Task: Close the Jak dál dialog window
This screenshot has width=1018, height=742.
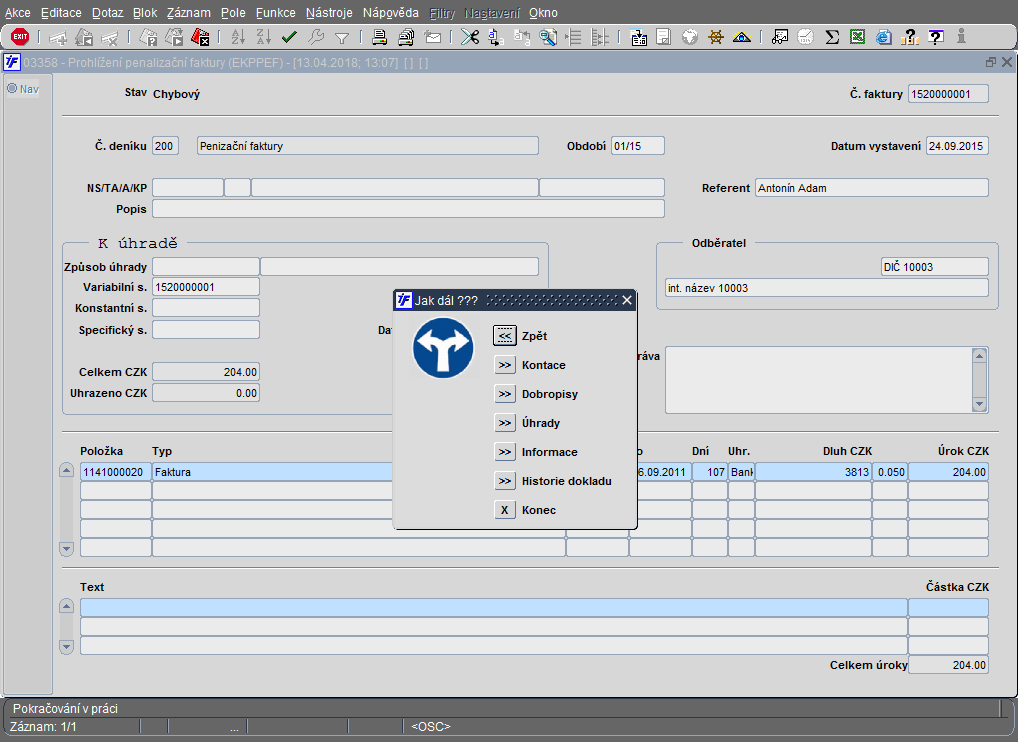Action: pyautogui.click(x=627, y=300)
